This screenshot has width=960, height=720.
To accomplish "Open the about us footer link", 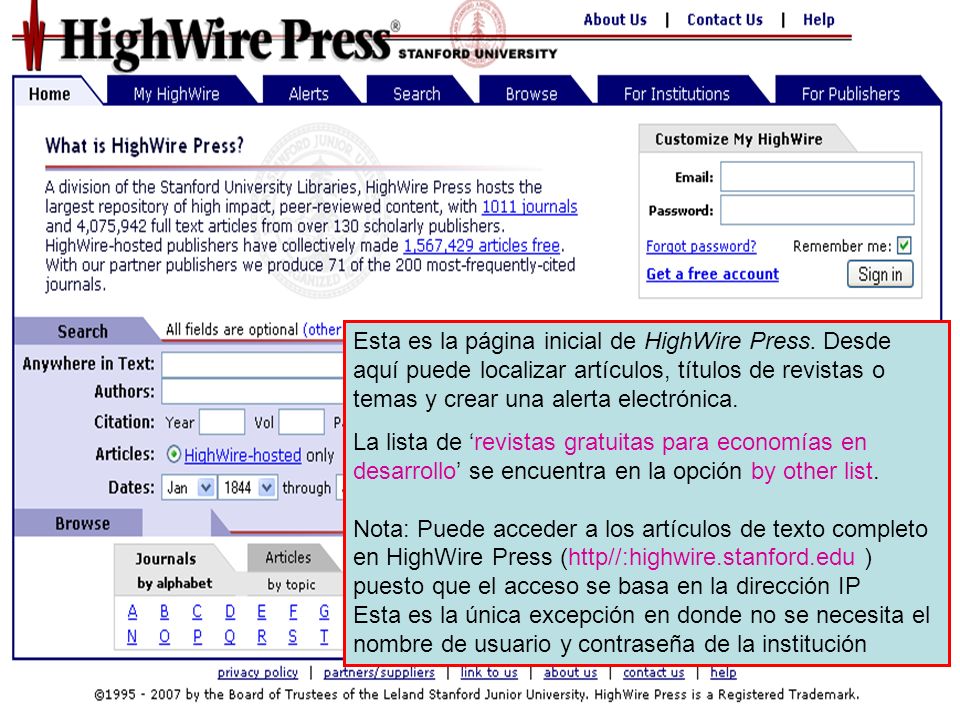I will pyautogui.click(x=570, y=673).
